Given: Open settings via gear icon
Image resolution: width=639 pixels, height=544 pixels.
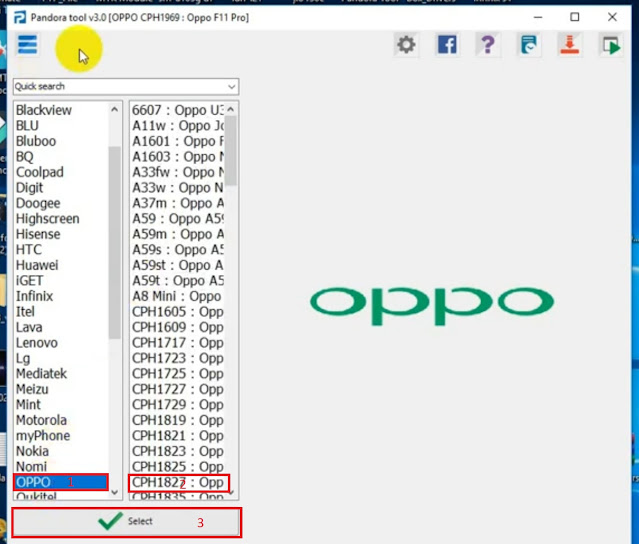Looking at the screenshot, I should 406,44.
